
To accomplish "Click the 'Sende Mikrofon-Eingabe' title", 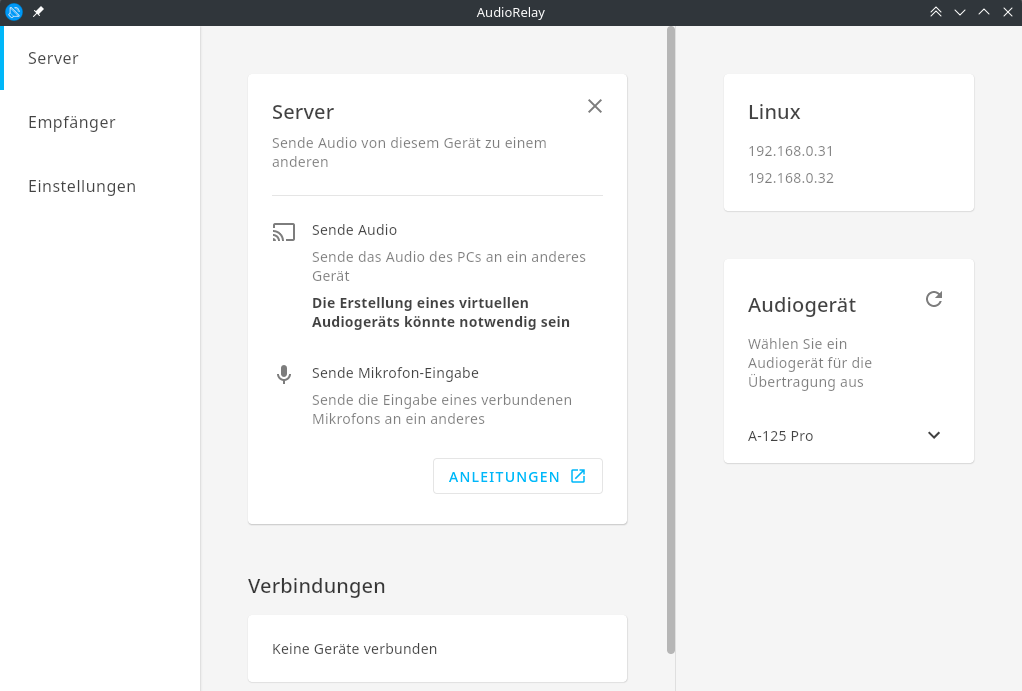I will pos(395,373).
